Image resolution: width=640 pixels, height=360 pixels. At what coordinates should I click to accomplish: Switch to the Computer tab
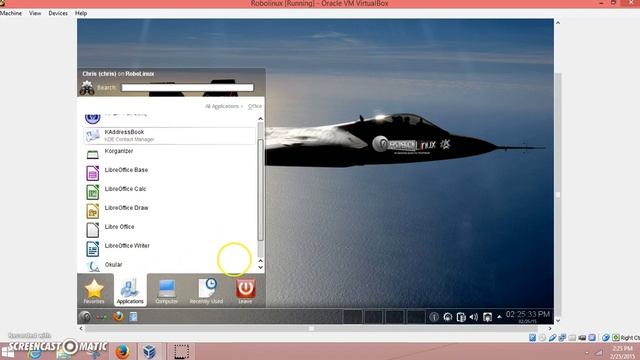[167, 291]
